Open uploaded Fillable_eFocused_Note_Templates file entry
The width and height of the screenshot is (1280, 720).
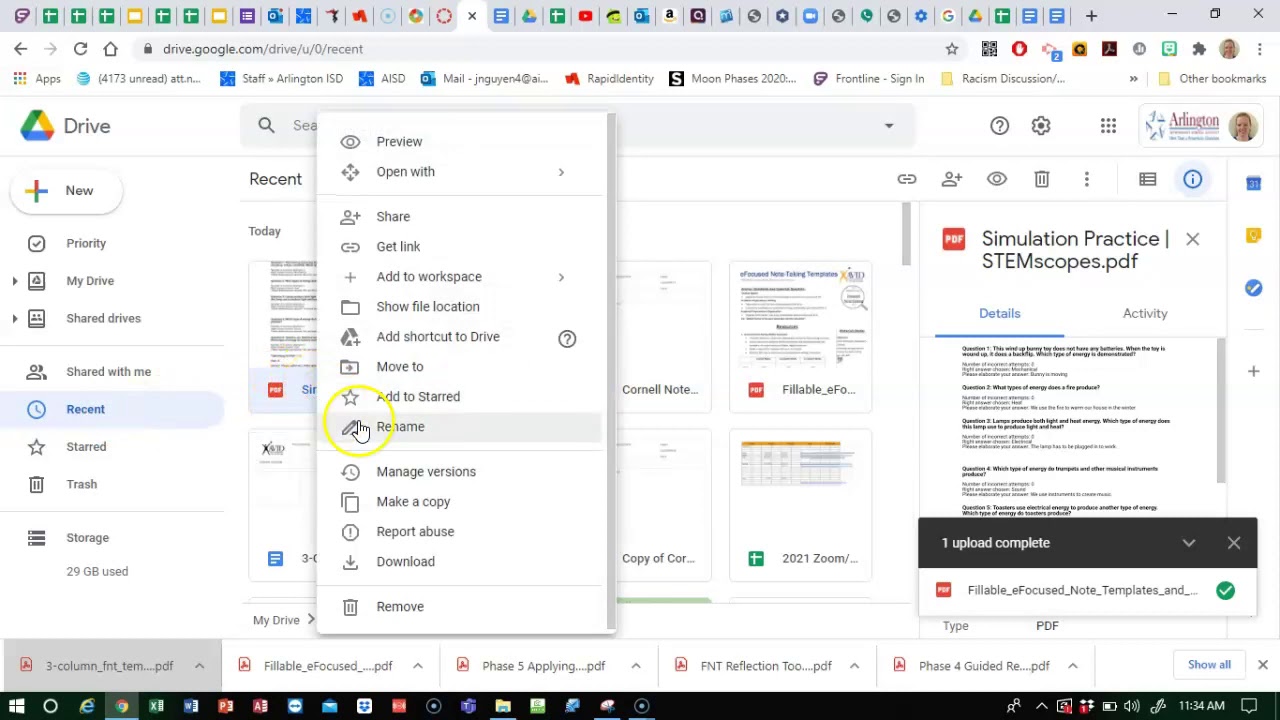[x=1087, y=590]
